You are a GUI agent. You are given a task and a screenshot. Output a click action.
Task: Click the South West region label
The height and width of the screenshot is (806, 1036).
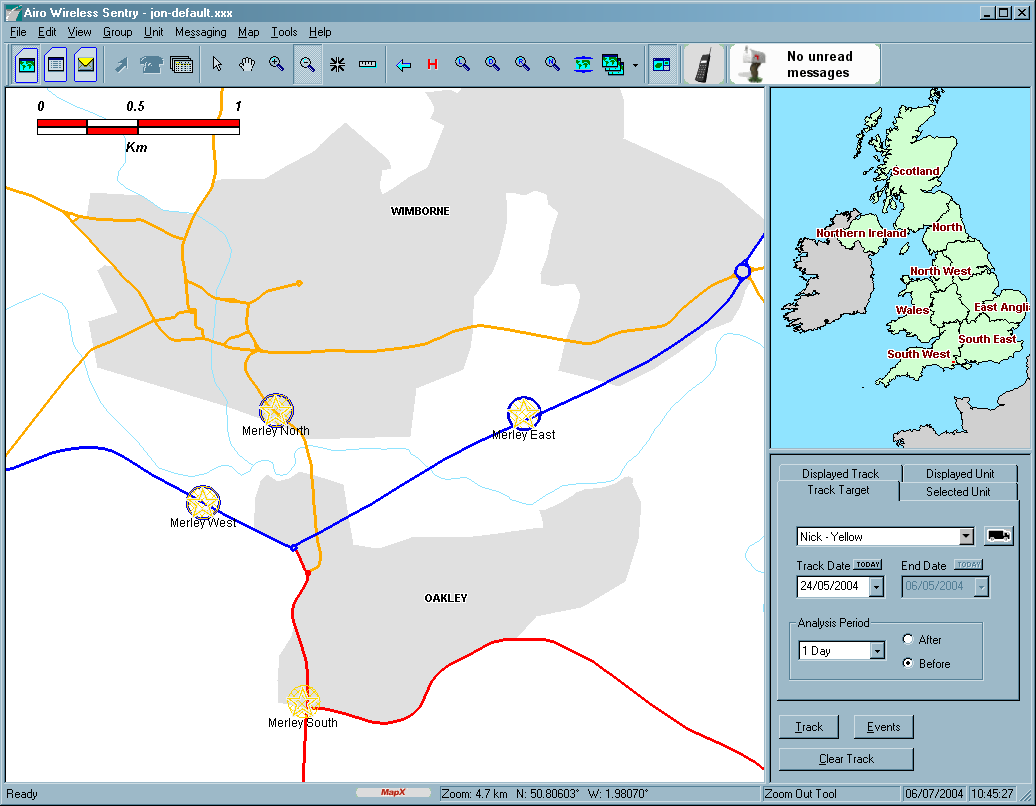918,354
